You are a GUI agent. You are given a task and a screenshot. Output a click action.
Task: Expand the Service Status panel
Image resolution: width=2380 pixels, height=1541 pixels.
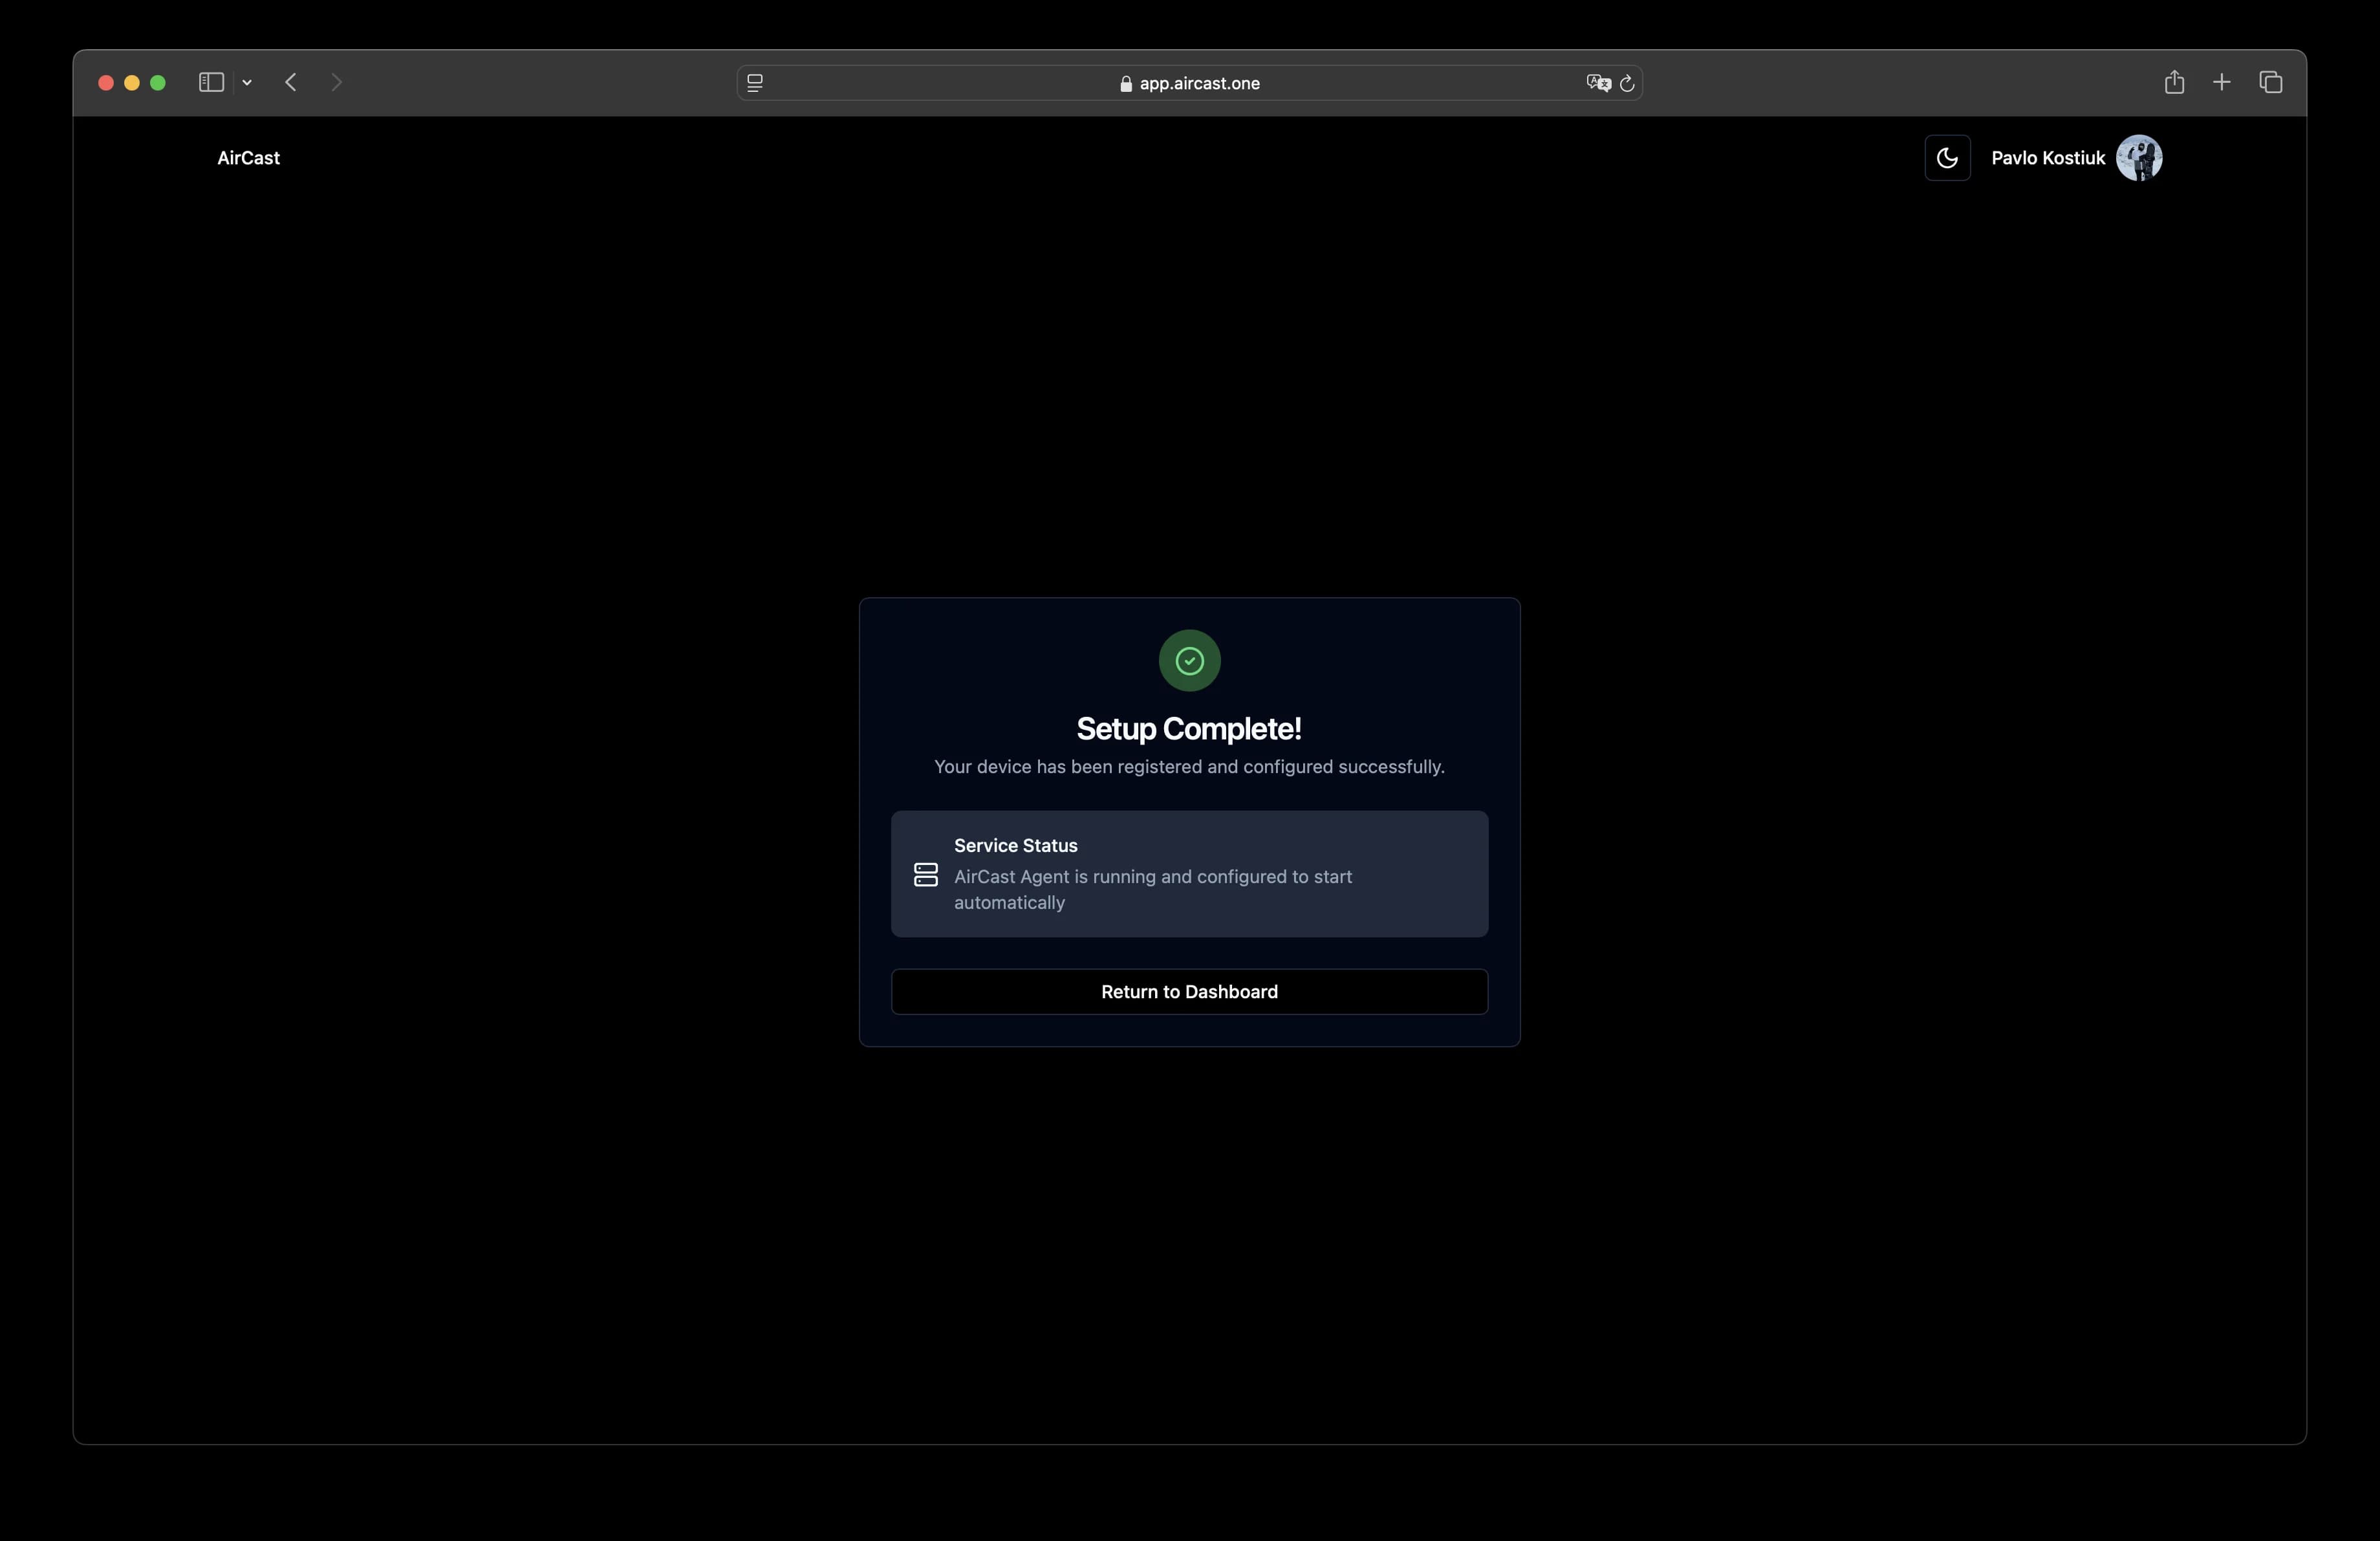[x=1188, y=873]
